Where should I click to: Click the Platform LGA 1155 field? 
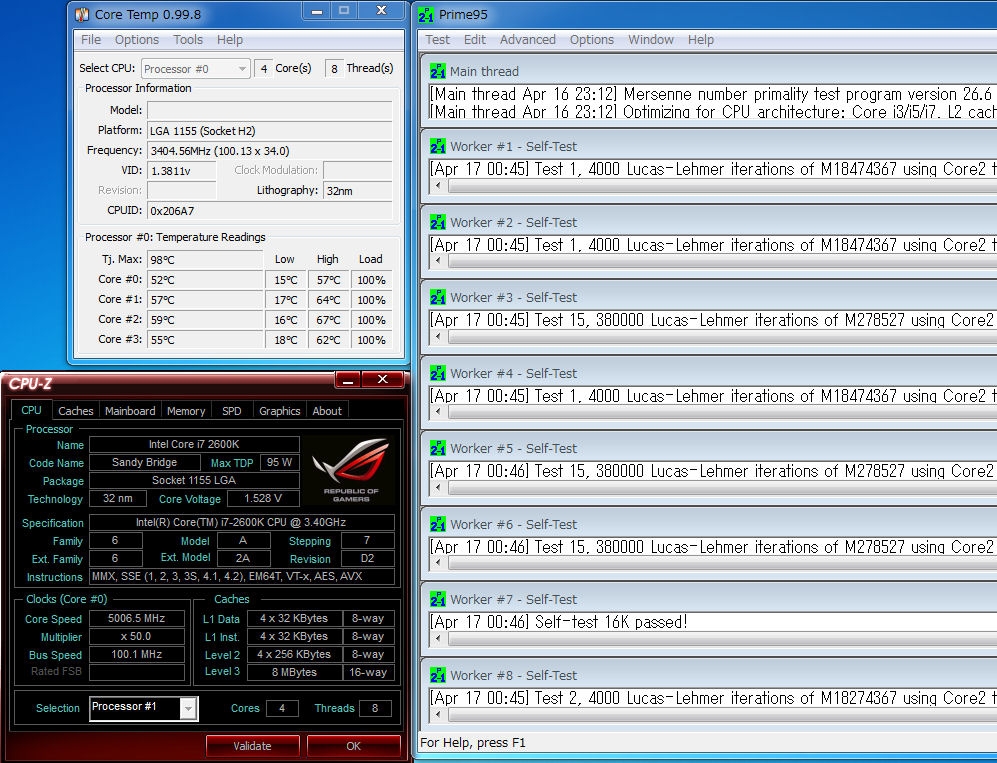pos(270,131)
